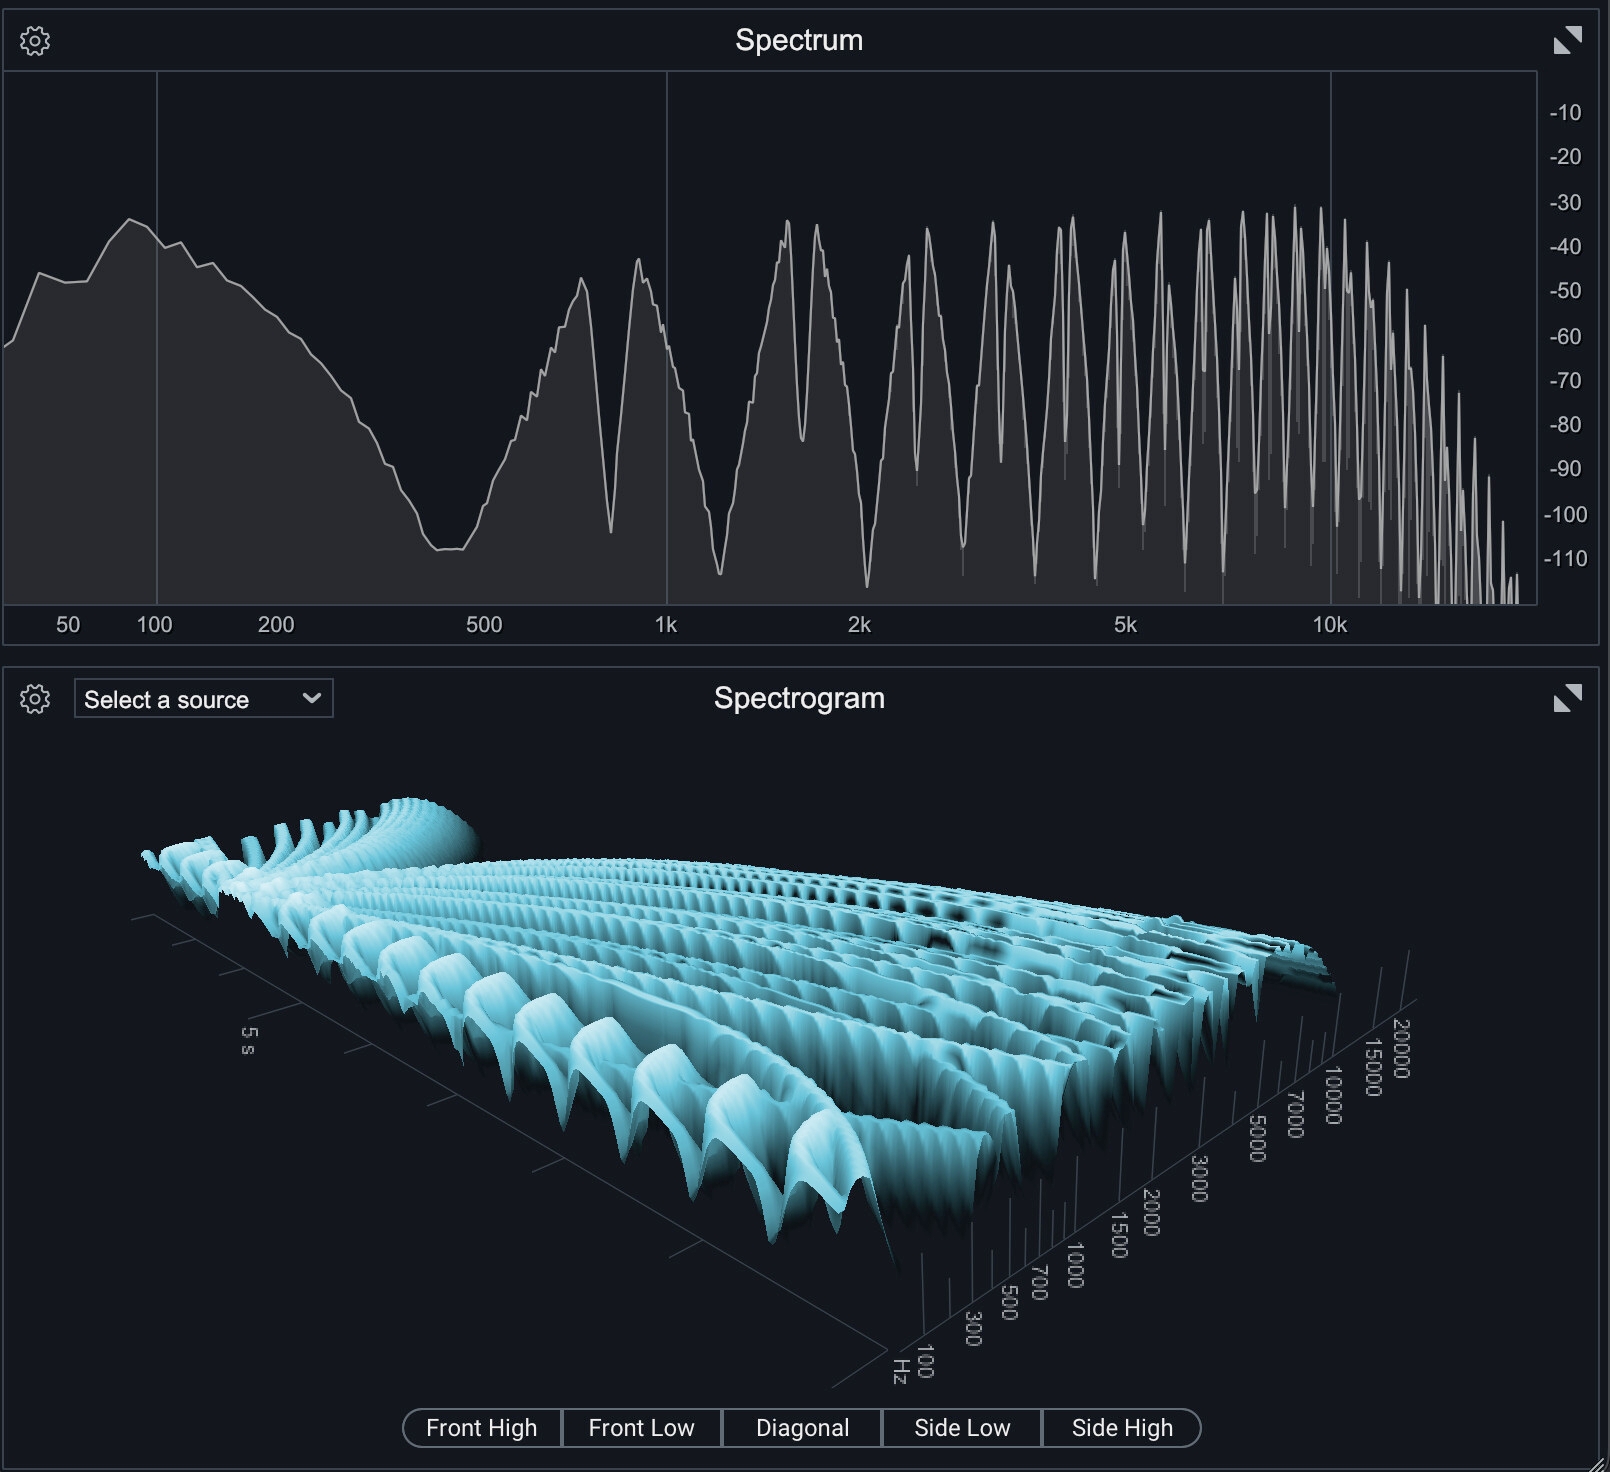Open the Spectrogram settings gear

click(x=35, y=699)
